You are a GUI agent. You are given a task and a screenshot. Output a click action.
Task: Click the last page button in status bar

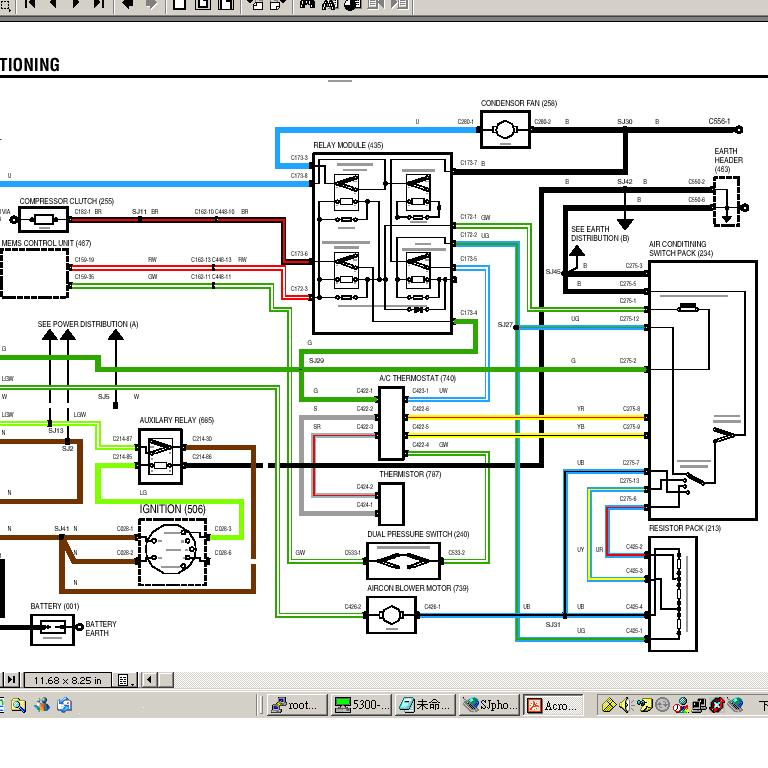click(x=12, y=680)
